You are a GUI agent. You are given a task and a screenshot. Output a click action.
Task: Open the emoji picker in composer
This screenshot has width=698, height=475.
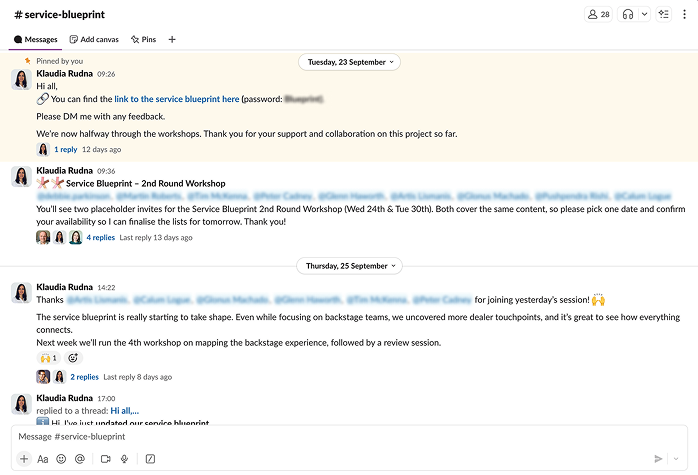click(61, 459)
